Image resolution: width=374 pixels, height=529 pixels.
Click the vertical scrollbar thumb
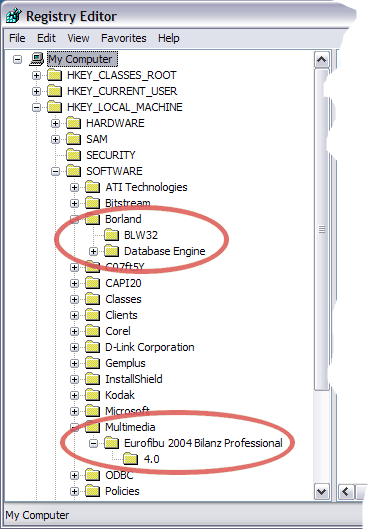click(322, 229)
